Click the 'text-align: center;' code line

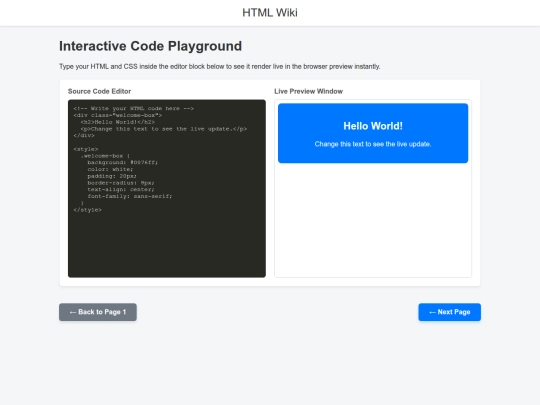[121, 189]
